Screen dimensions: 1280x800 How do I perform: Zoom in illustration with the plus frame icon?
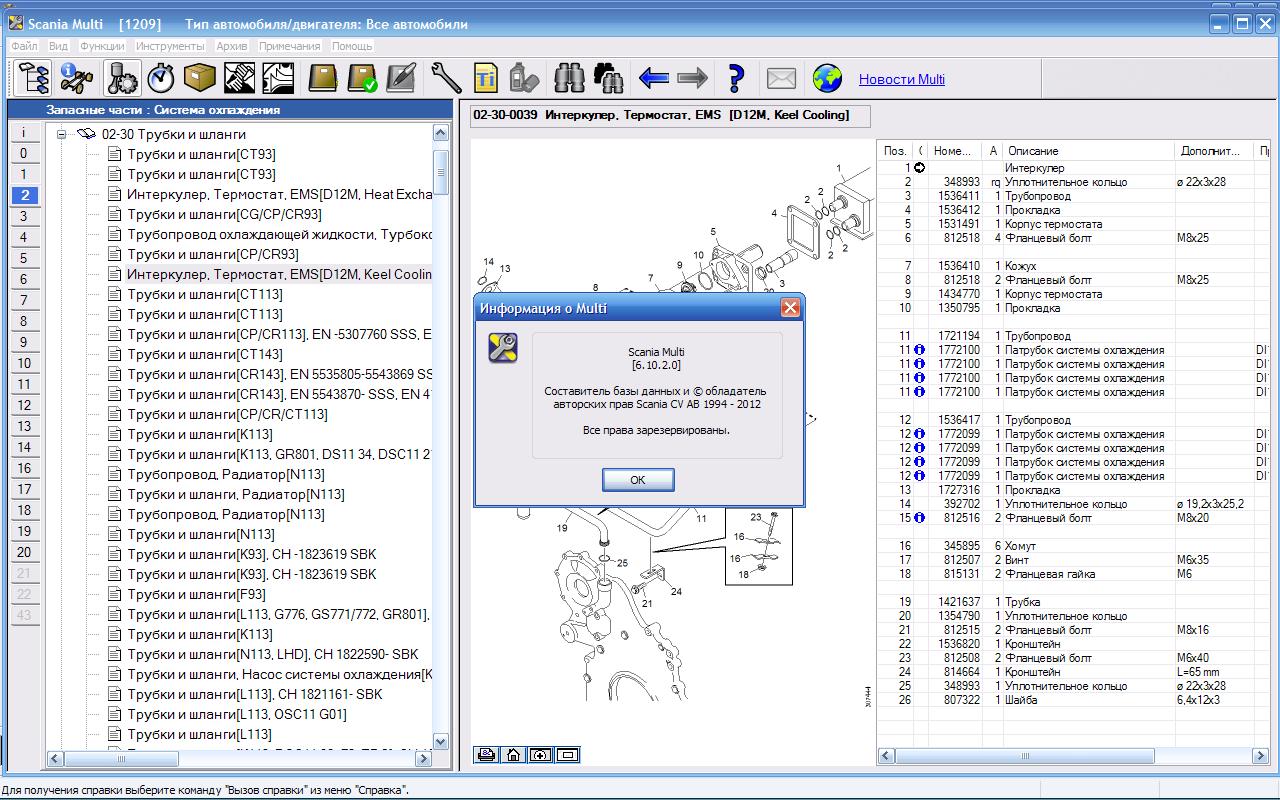(x=540, y=755)
